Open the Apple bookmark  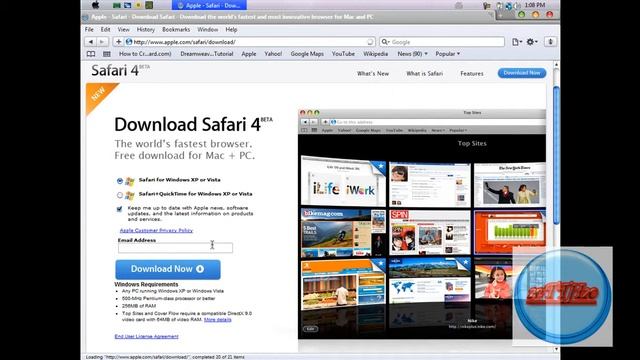(249, 54)
